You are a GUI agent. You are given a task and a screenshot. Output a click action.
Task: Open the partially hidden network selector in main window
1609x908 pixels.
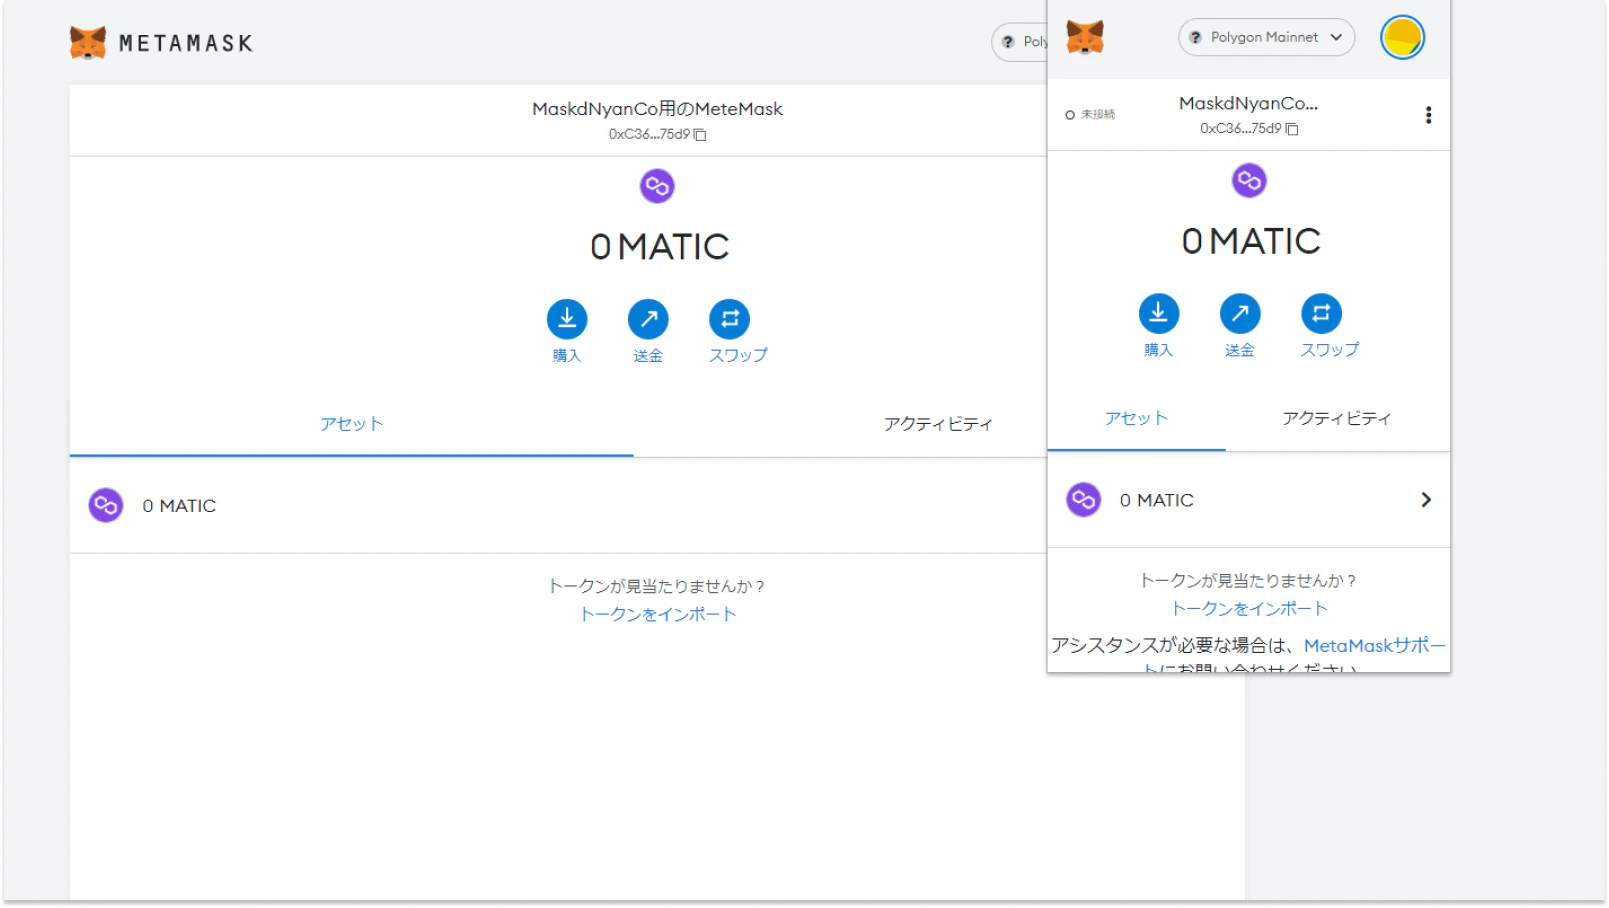[1020, 42]
